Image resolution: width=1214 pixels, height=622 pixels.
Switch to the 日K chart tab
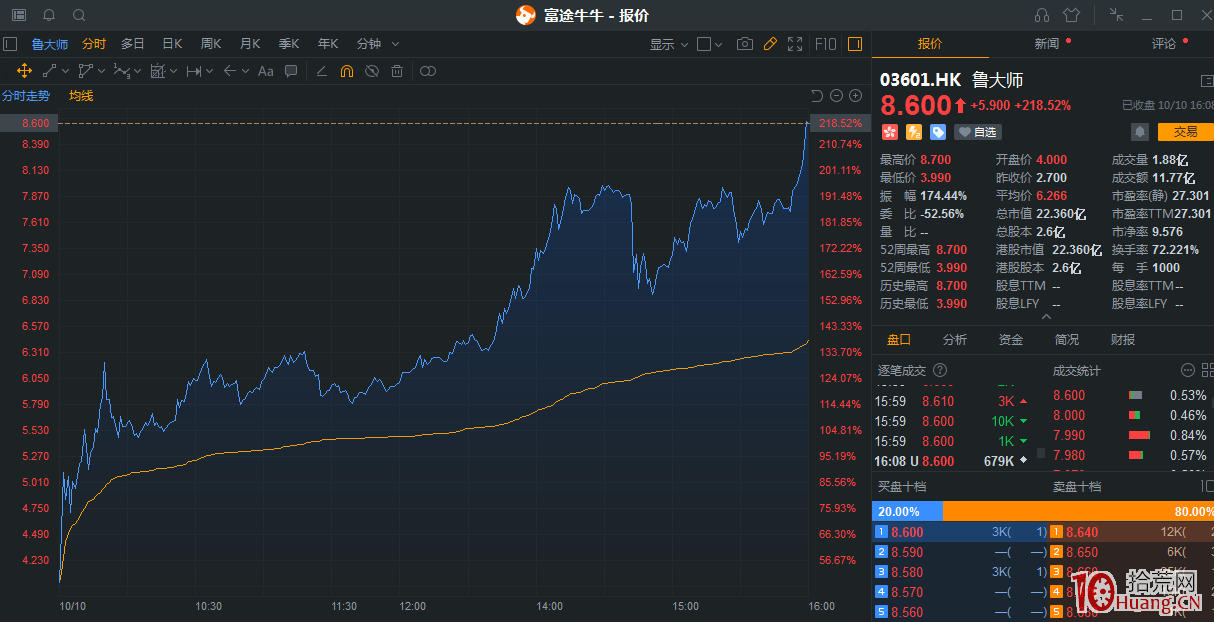pyautogui.click(x=172, y=44)
